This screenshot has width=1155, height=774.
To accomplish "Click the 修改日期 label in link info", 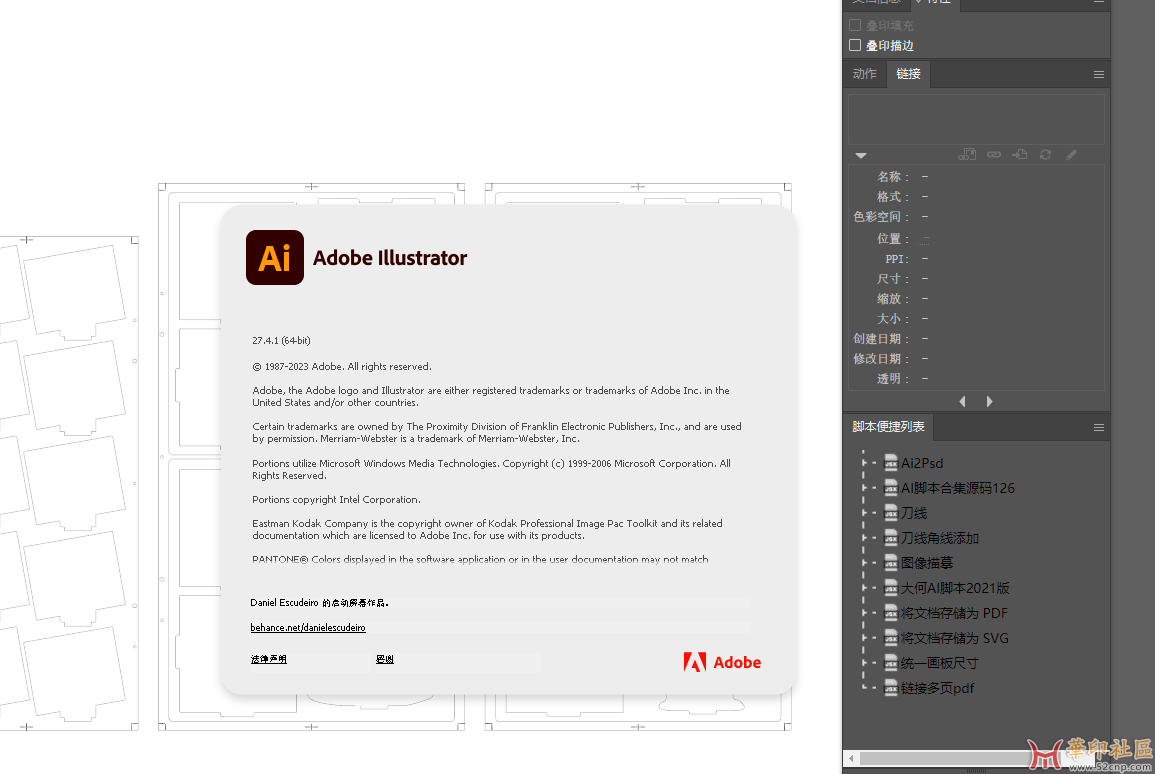I will pyautogui.click(x=880, y=359).
